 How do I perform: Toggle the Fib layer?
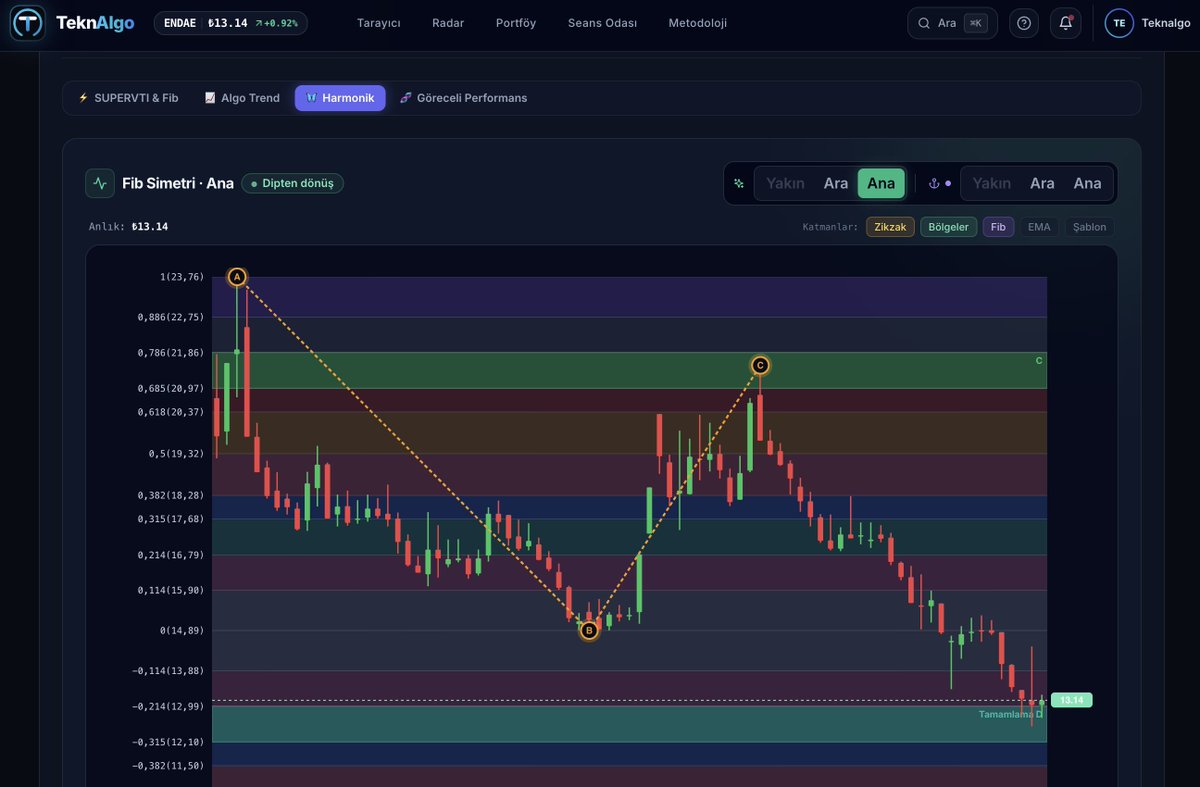coord(998,227)
